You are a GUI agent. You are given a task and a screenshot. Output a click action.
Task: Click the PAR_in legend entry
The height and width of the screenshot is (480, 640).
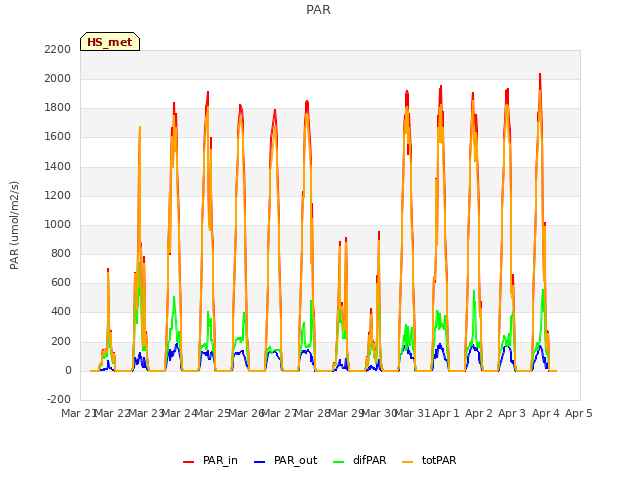pos(211,460)
